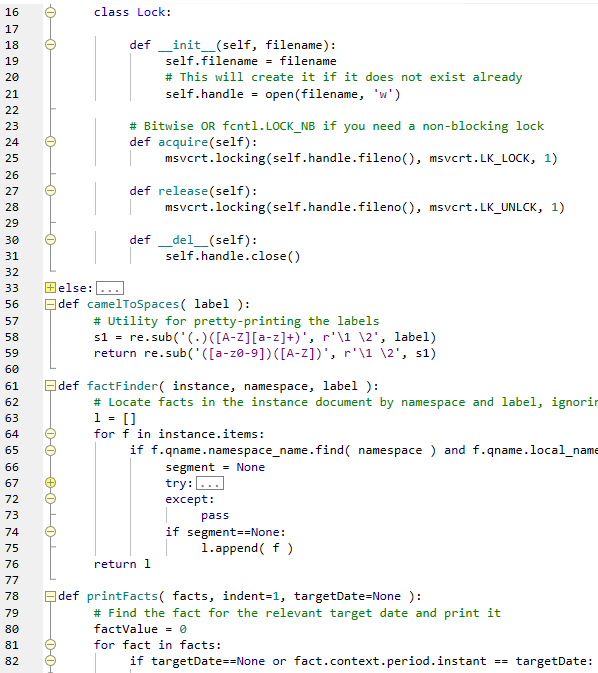Click 'msvcrt.LK_UNLCK' constant
Screen dimensions: 598x673
point(483,207)
